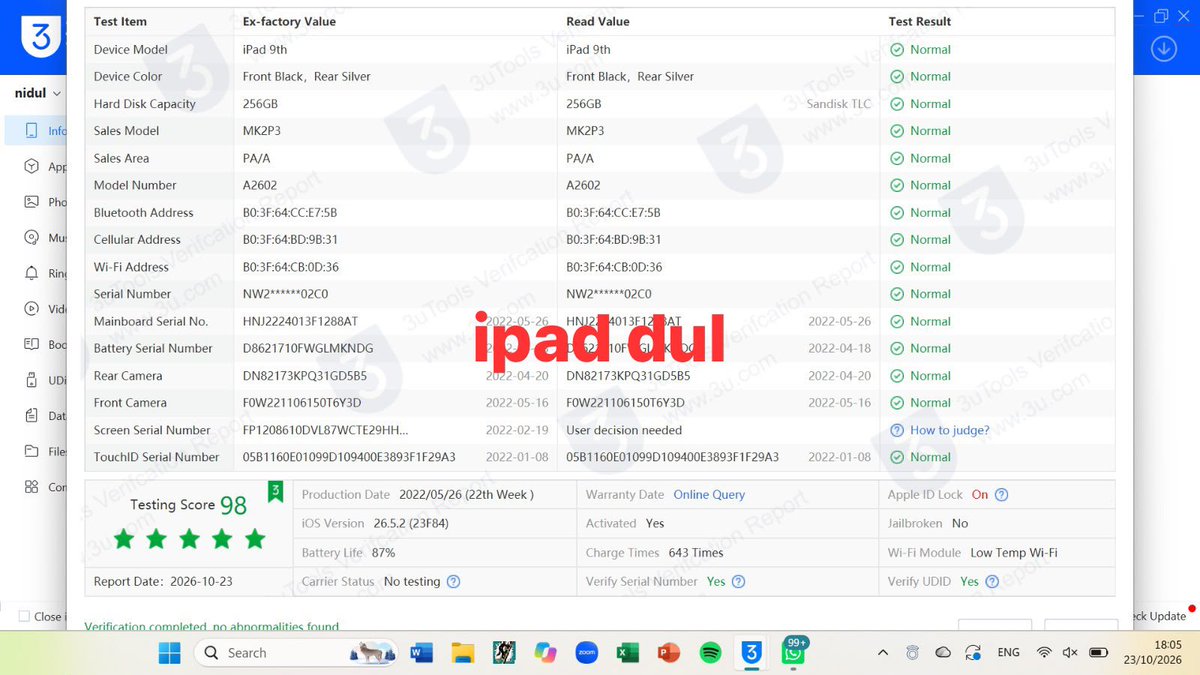
Task: Click the 3uTools logo in the header
Action: (x=41, y=38)
